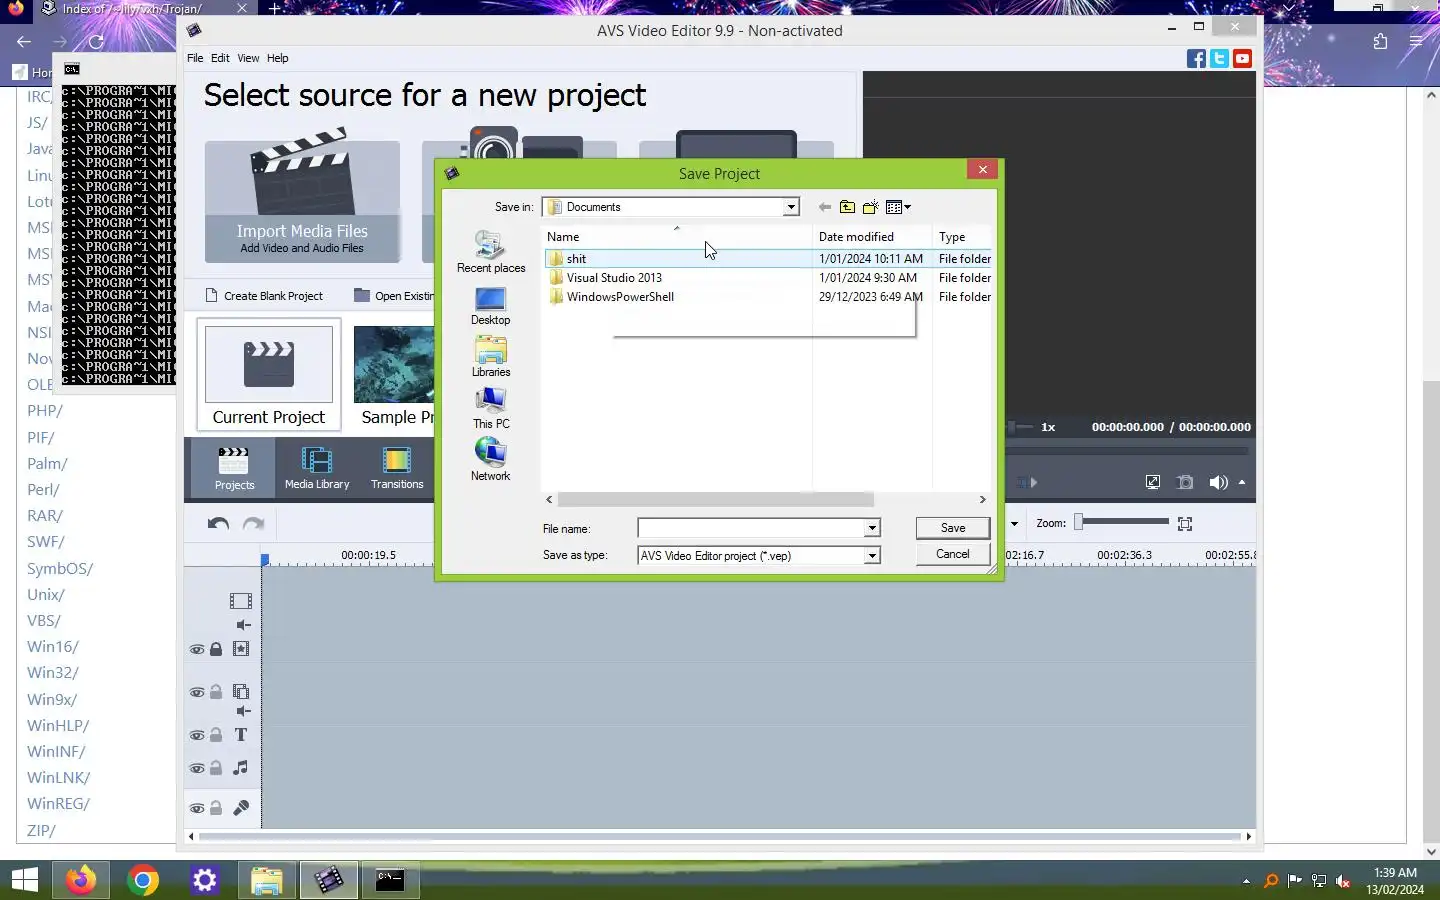Open the Edit menu
This screenshot has width=1440, height=900.
[220, 58]
